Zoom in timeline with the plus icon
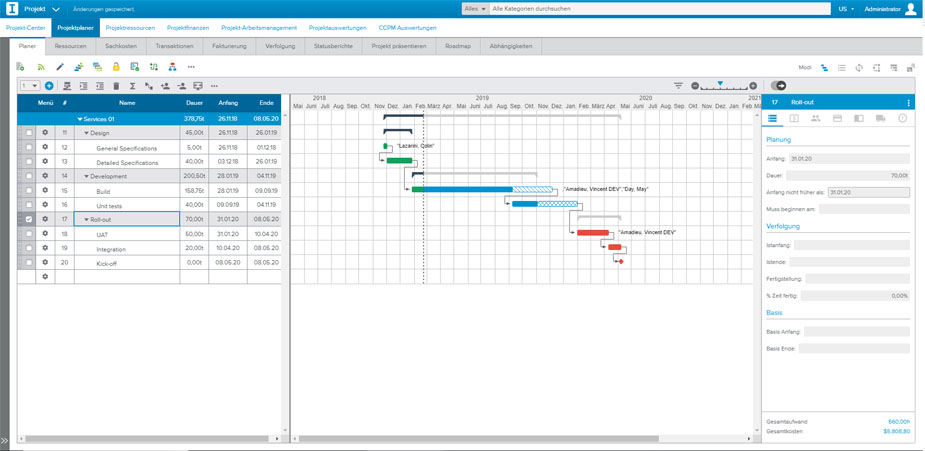925x451 pixels. 753,86
